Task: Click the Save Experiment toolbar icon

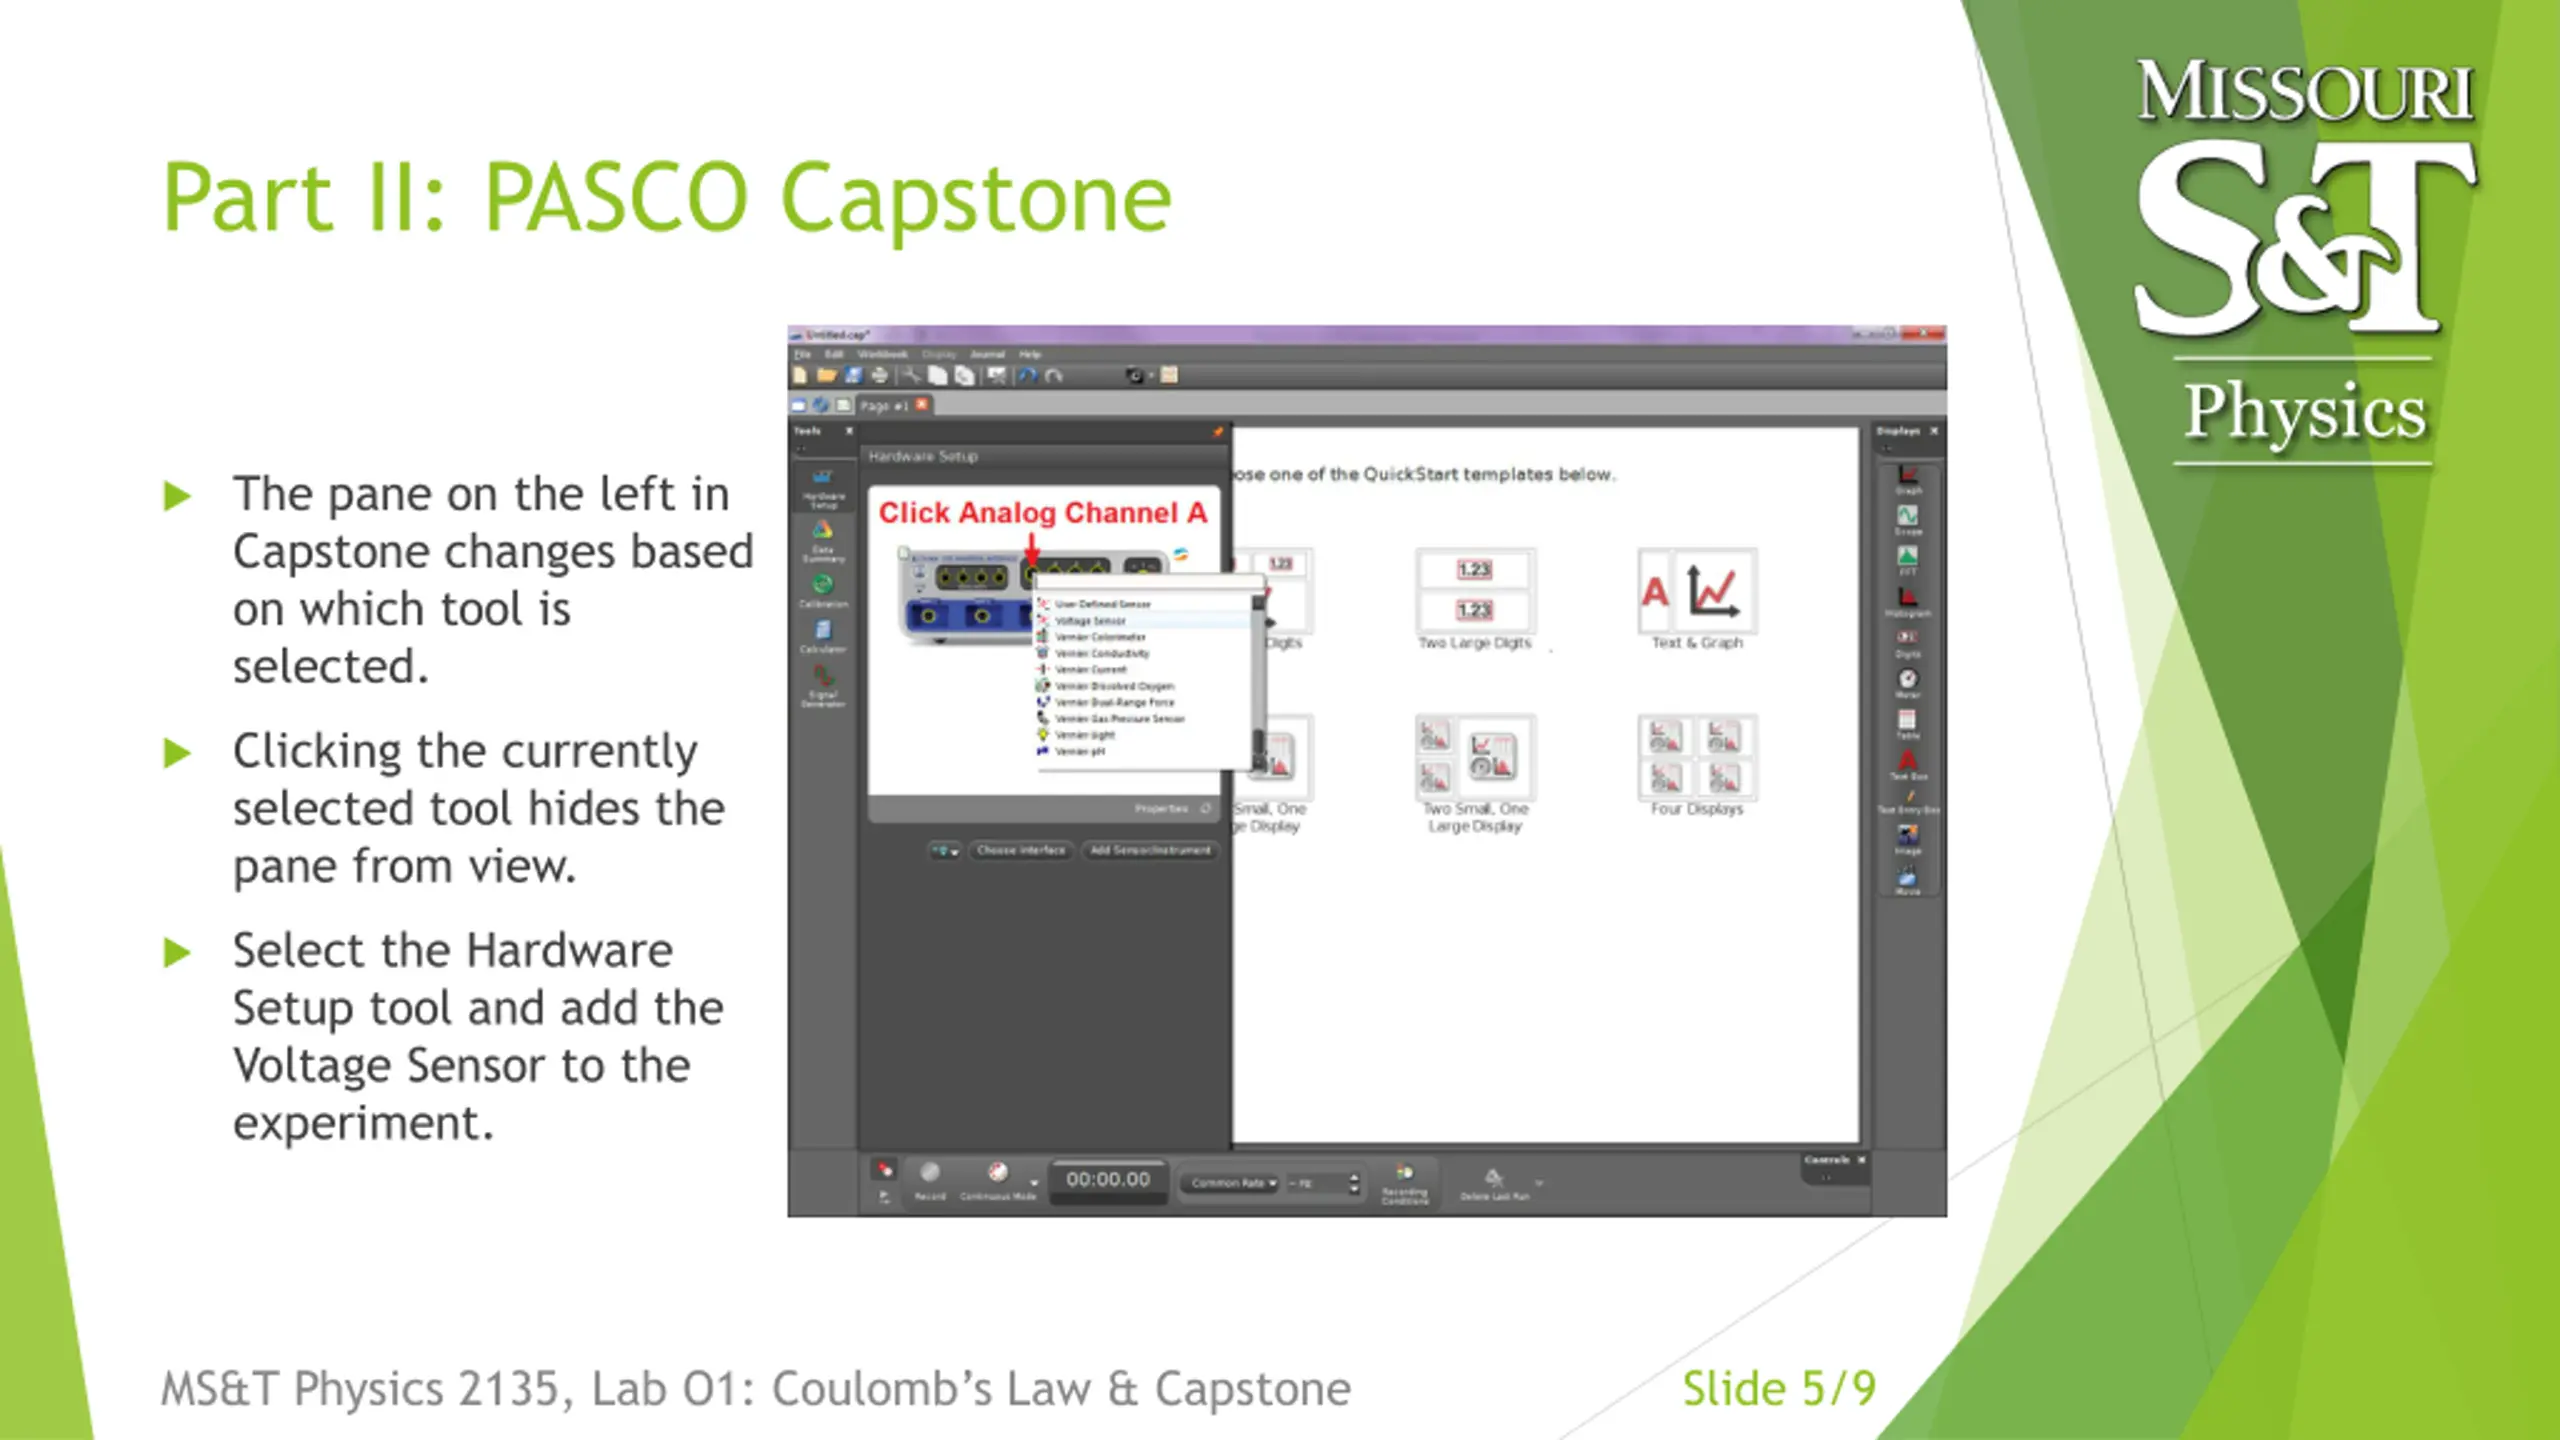Action: [x=853, y=376]
